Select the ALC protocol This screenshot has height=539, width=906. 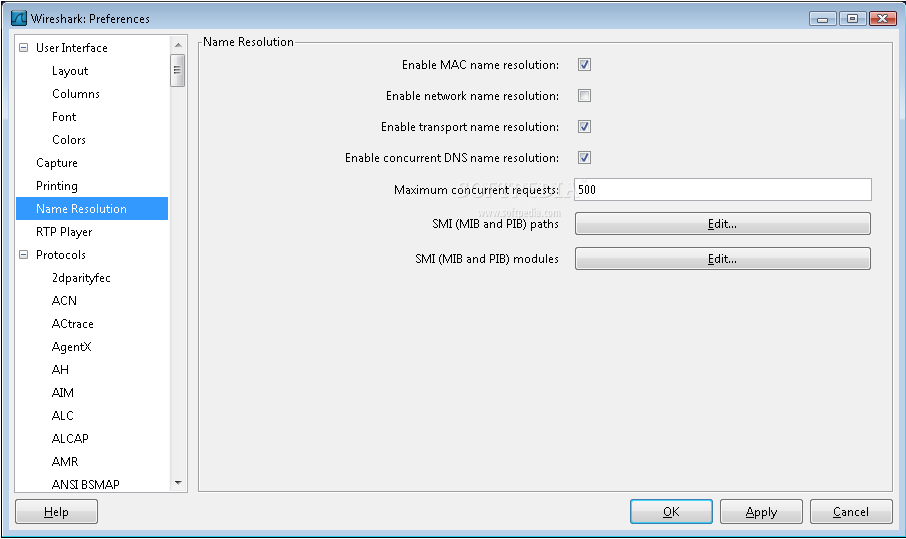[62, 416]
